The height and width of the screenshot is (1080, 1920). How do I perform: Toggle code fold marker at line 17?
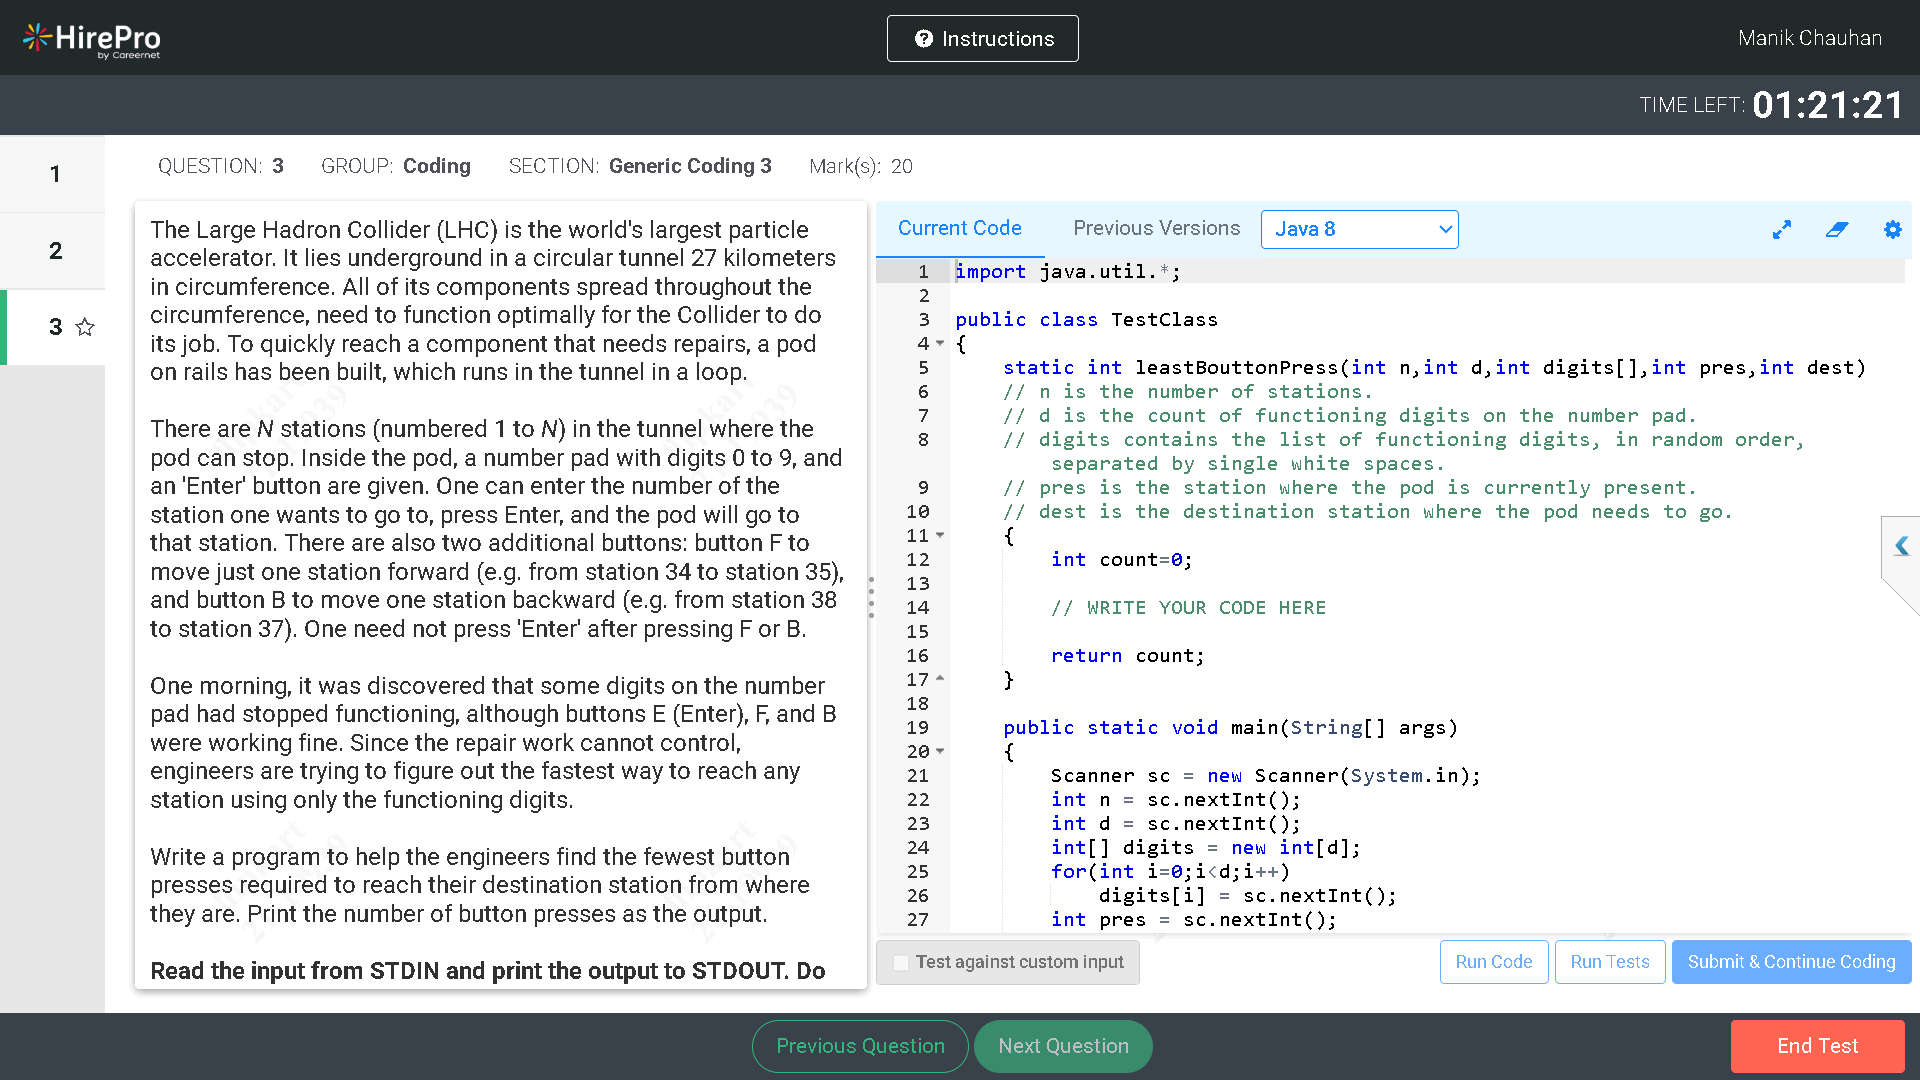(940, 680)
